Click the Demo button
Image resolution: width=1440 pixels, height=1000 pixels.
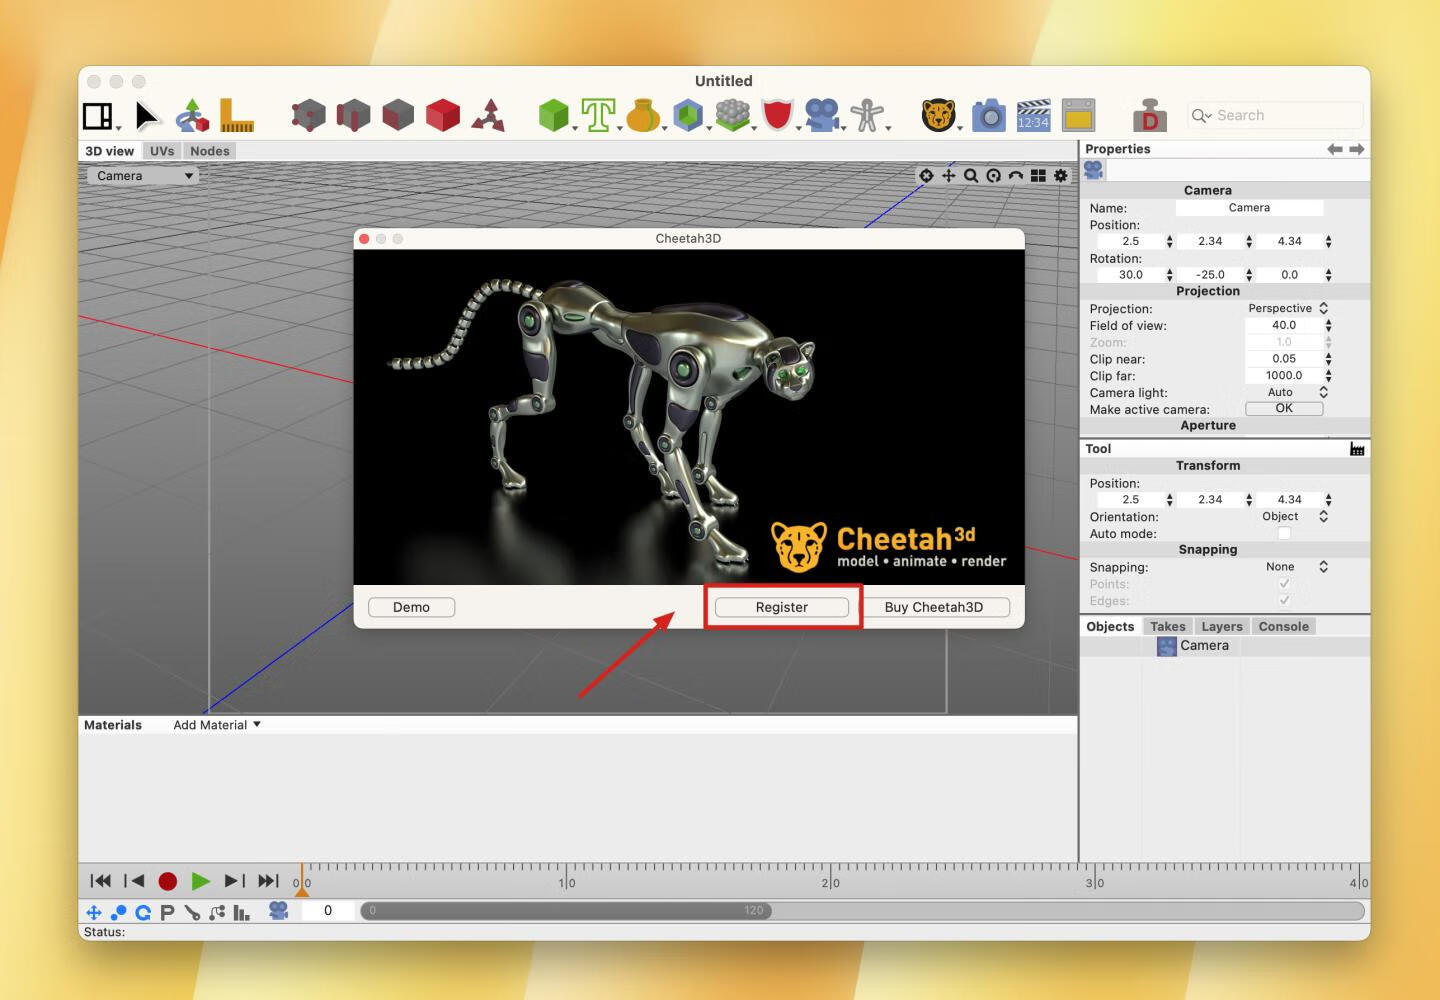click(411, 607)
